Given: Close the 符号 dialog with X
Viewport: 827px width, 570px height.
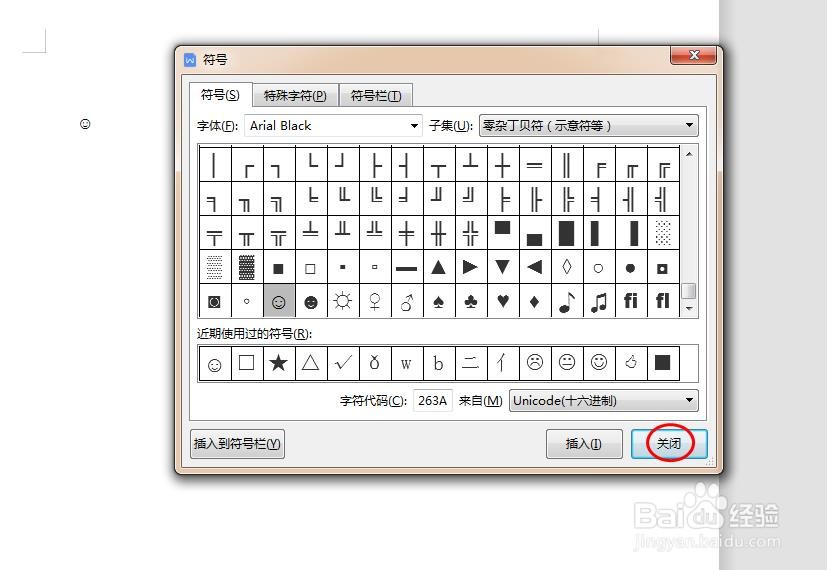Looking at the screenshot, I should point(694,55).
